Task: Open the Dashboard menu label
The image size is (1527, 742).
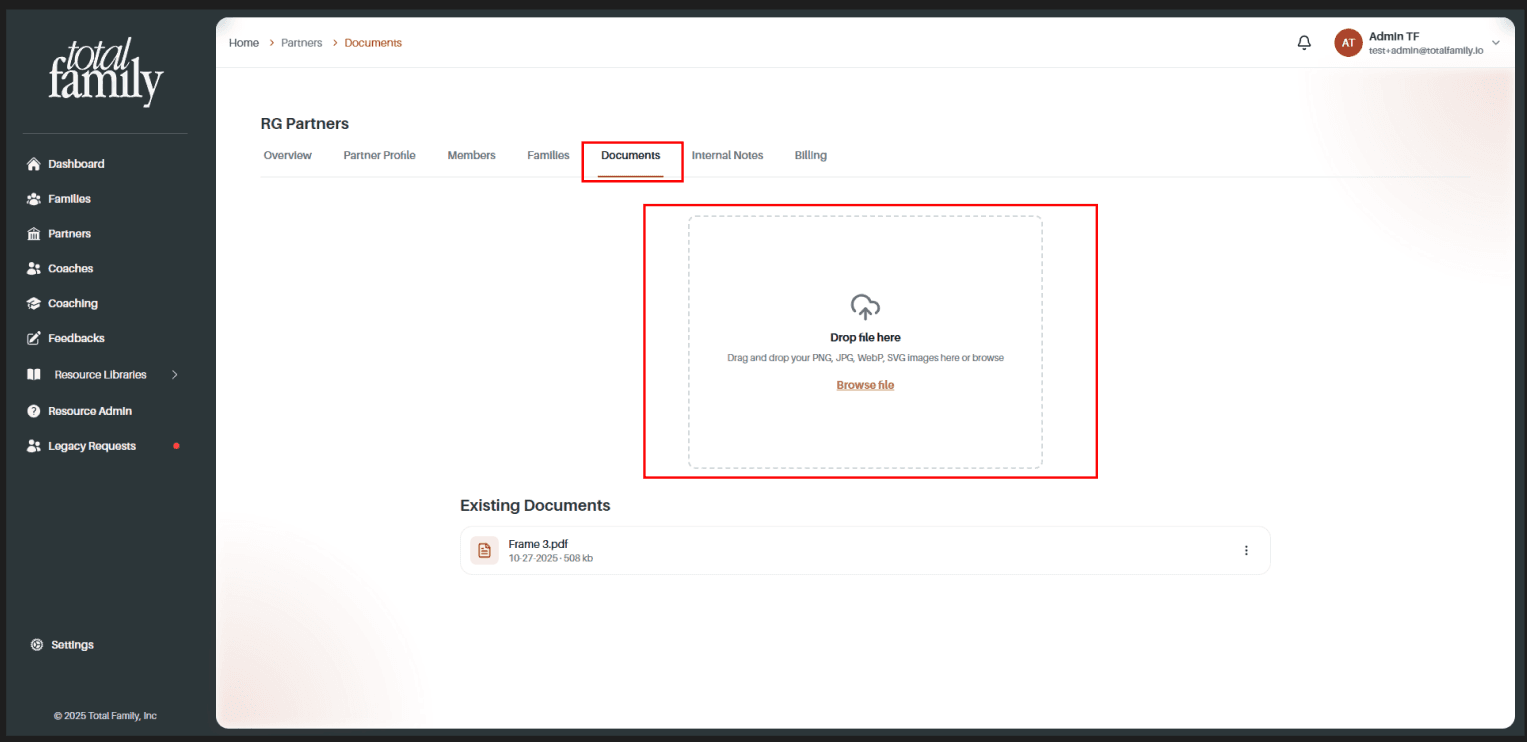Action: pyautogui.click(x=76, y=164)
